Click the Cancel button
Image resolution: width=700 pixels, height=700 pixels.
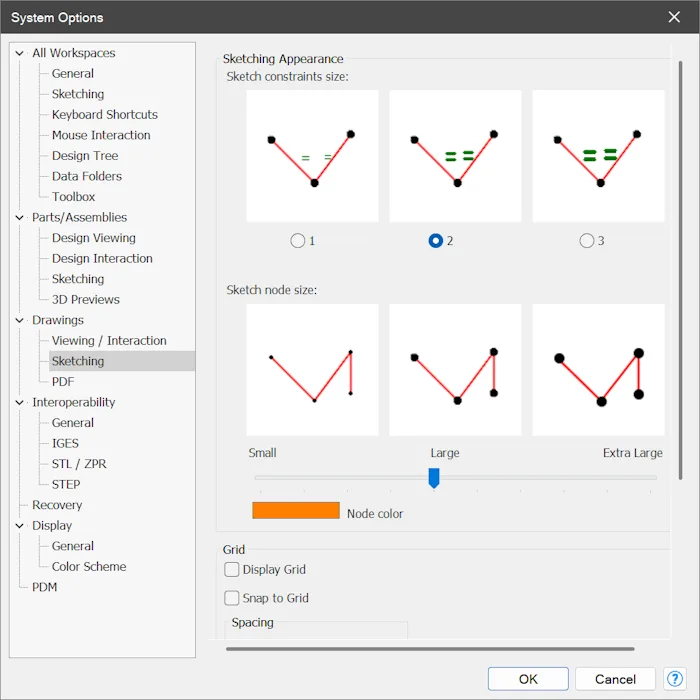[x=615, y=679]
